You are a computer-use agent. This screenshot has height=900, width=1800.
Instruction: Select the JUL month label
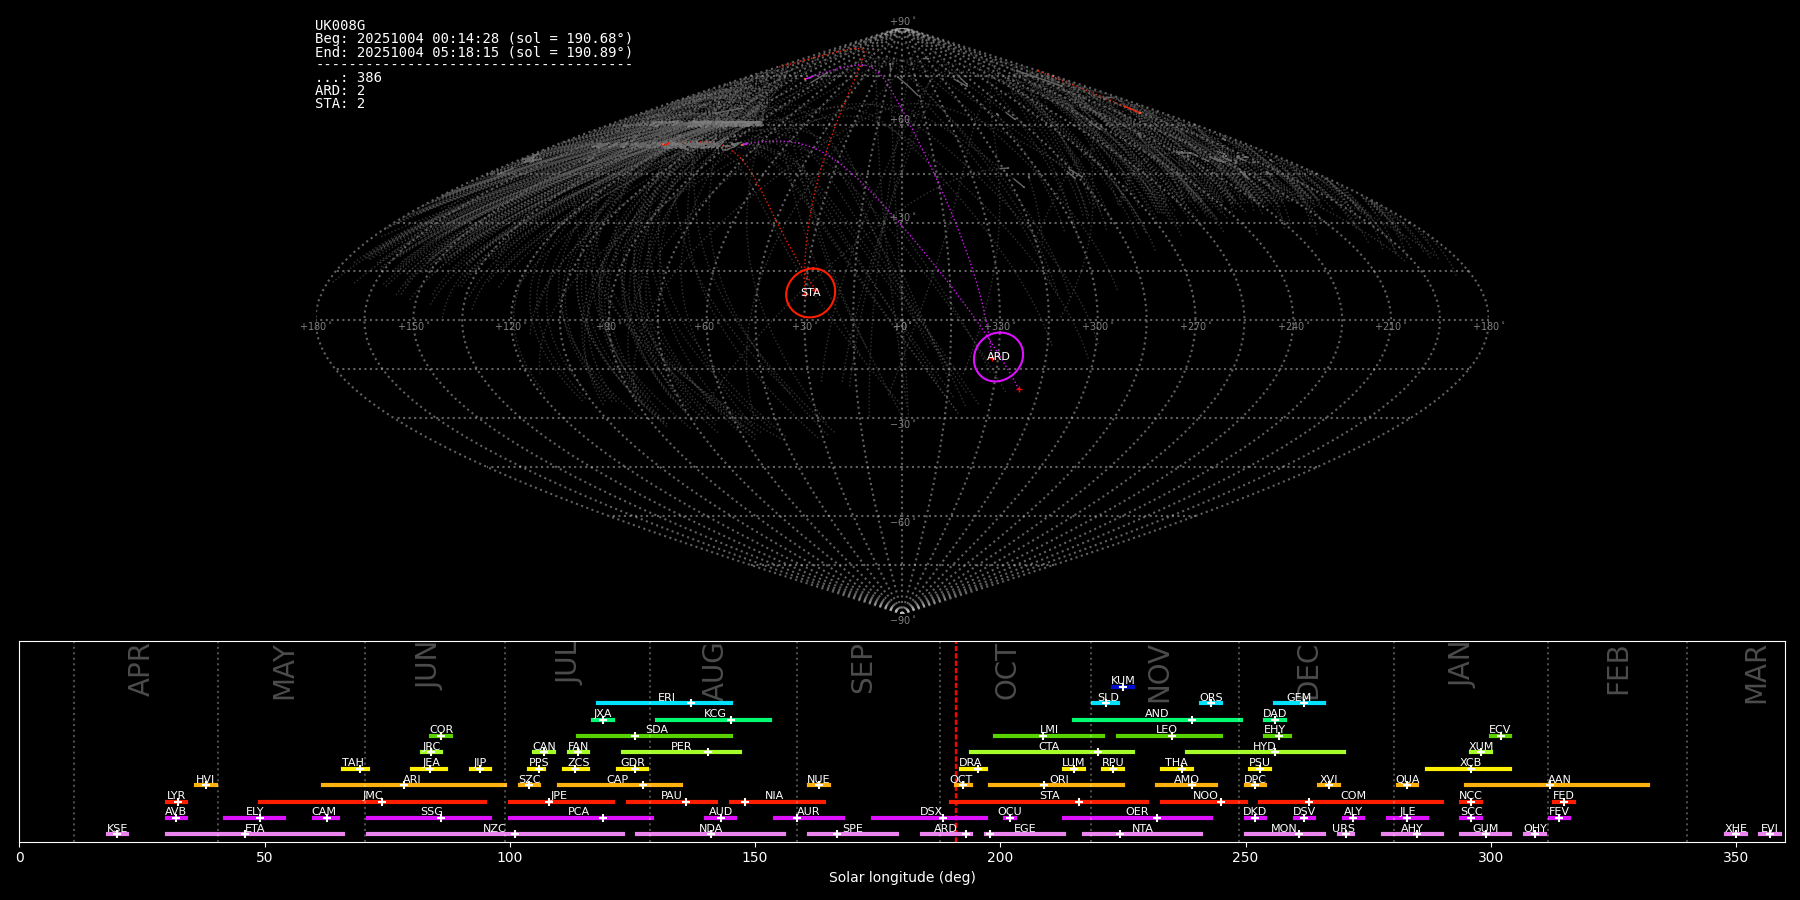pyautogui.click(x=567, y=662)
